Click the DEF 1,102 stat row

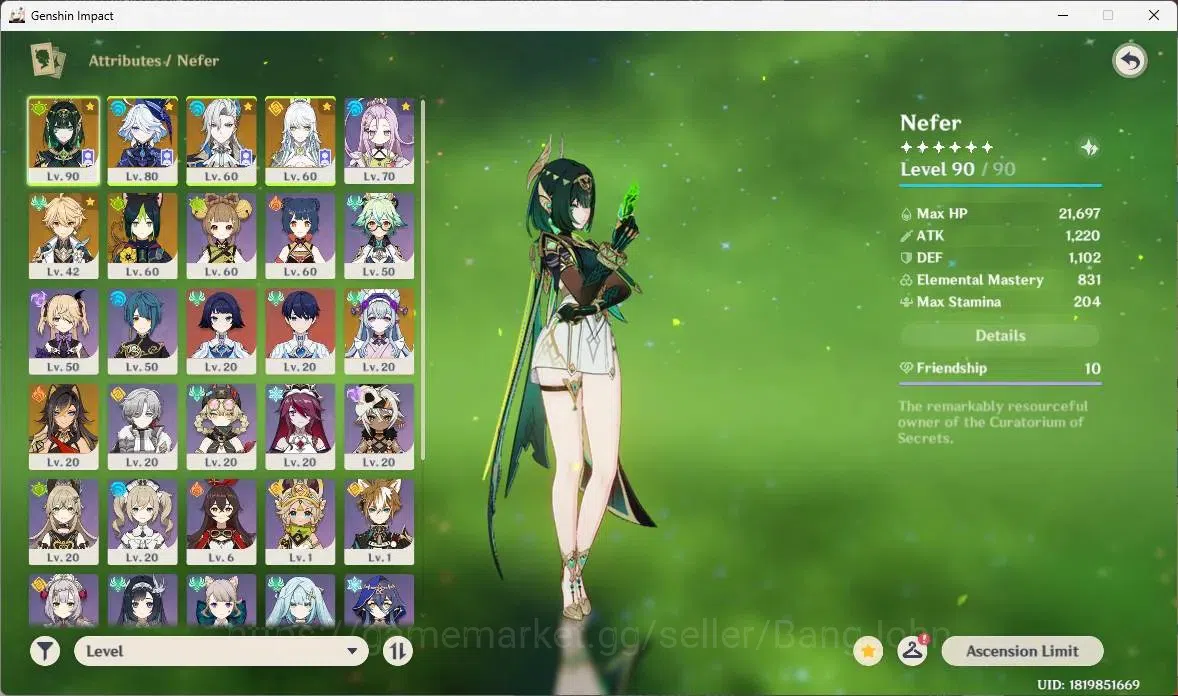(1000, 258)
